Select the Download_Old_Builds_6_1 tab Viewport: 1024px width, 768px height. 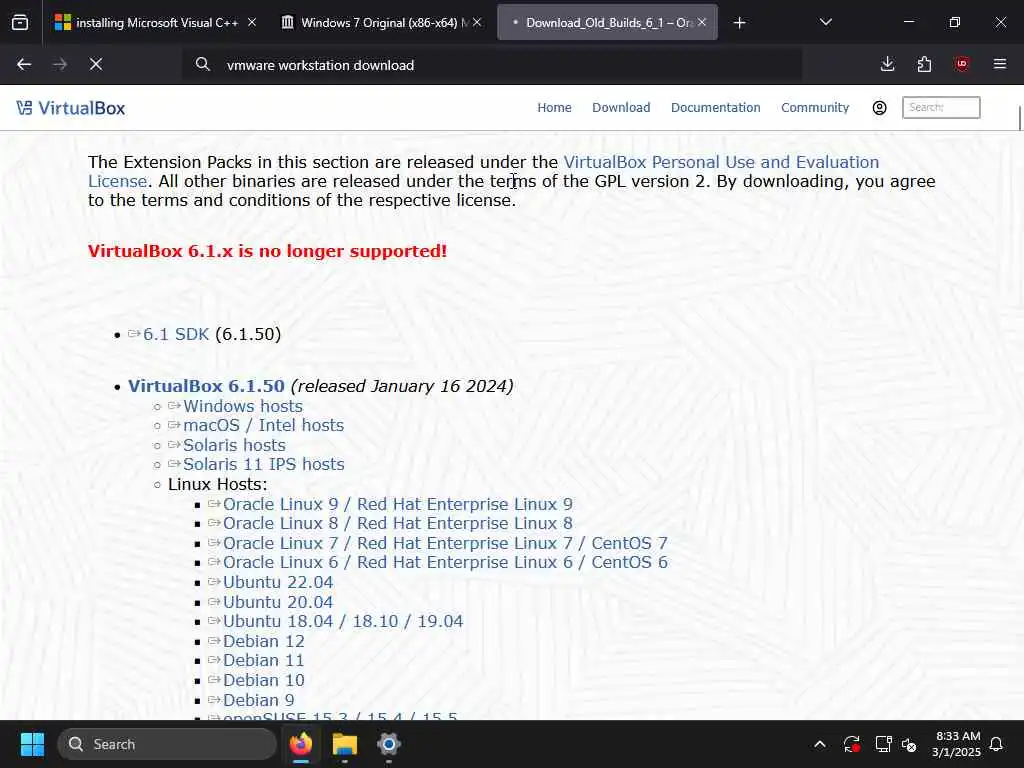[x=607, y=23]
